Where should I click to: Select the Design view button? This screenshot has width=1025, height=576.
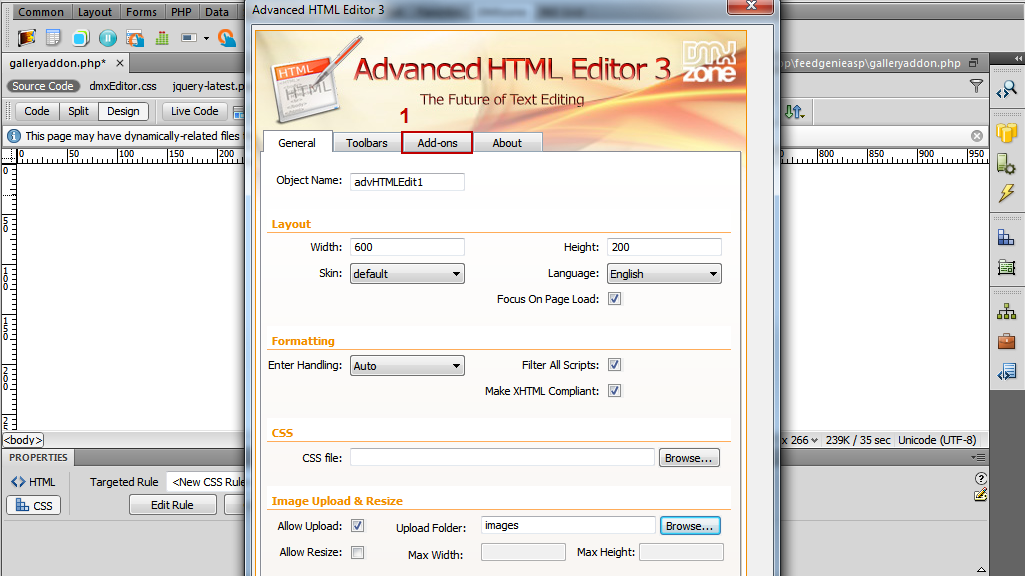[x=124, y=111]
